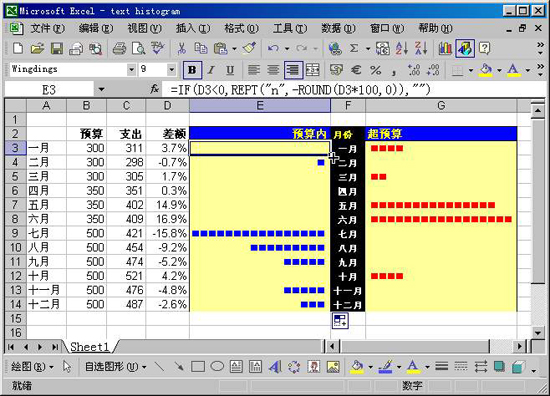
Task: Click the AutoSum sigma icon
Action: (354, 48)
